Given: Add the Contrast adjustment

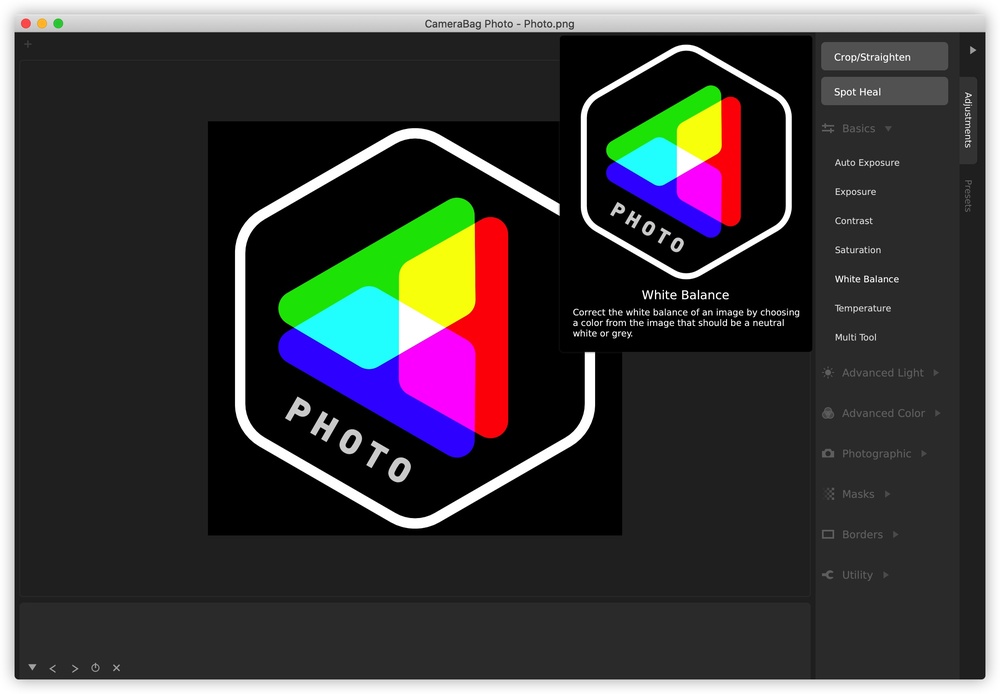Looking at the screenshot, I should pyautogui.click(x=853, y=221).
